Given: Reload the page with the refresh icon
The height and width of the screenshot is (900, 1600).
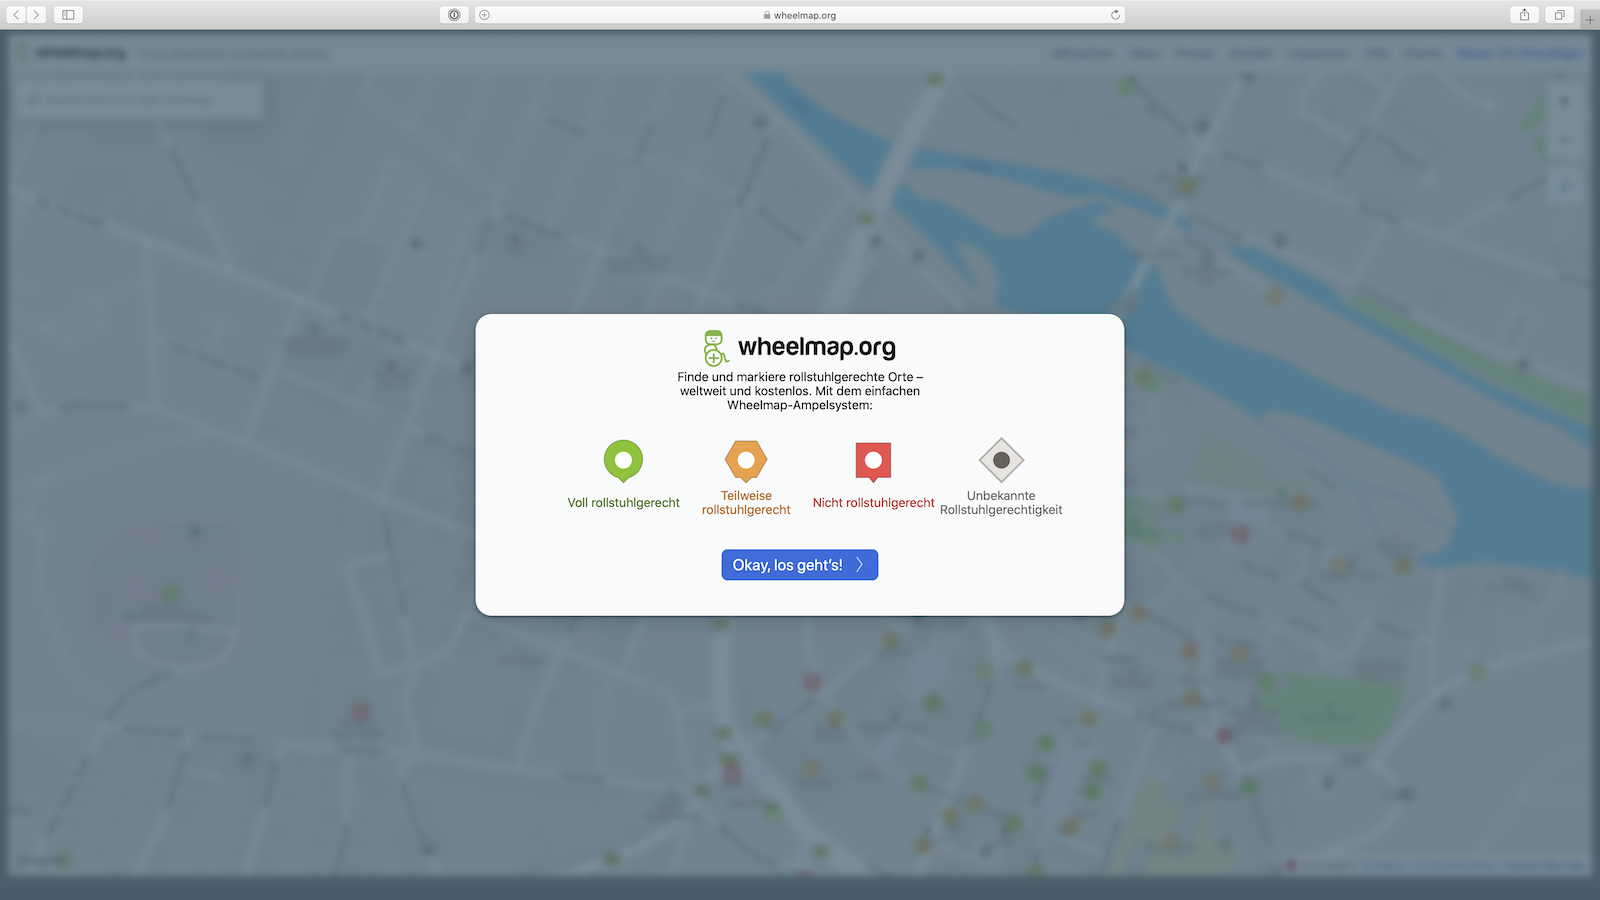Looking at the screenshot, I should point(1115,15).
